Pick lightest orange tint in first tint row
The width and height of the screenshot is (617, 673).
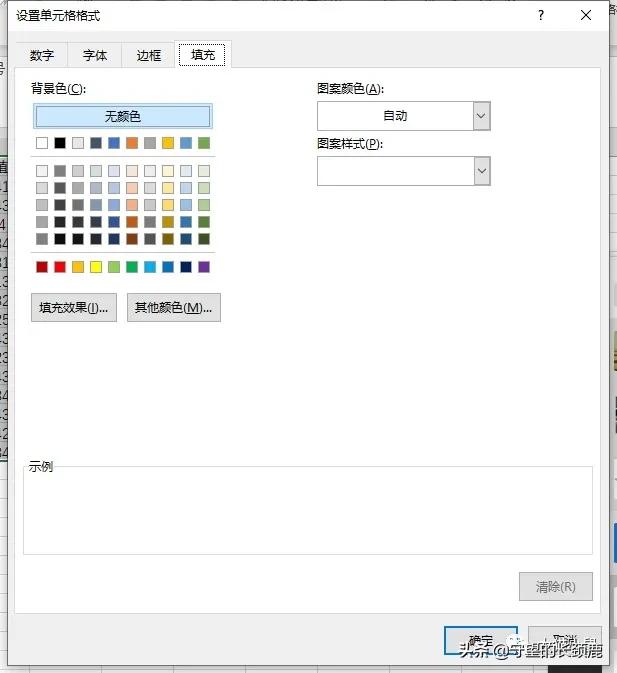(132, 171)
